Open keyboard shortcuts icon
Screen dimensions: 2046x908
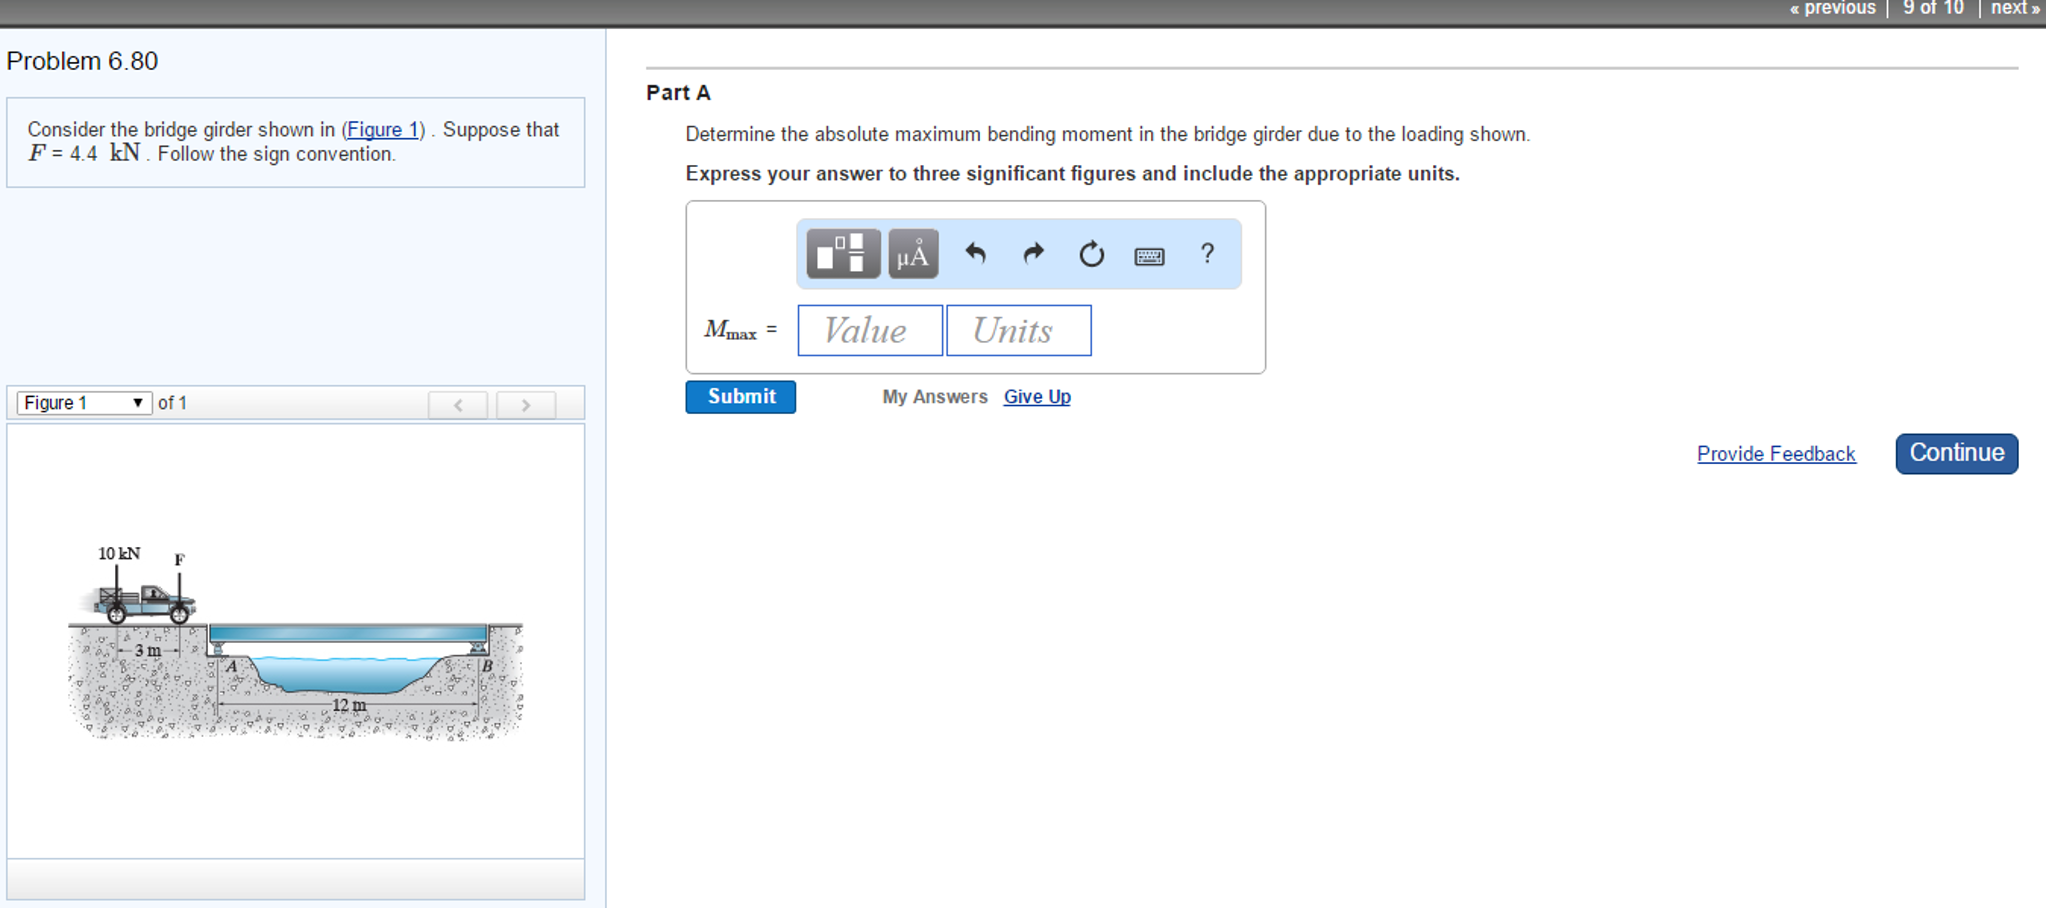click(x=1149, y=256)
